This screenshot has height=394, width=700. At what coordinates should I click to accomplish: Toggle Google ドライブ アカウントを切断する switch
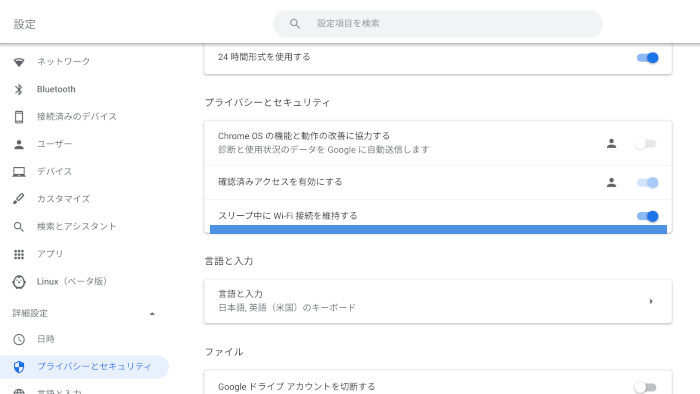click(646, 387)
